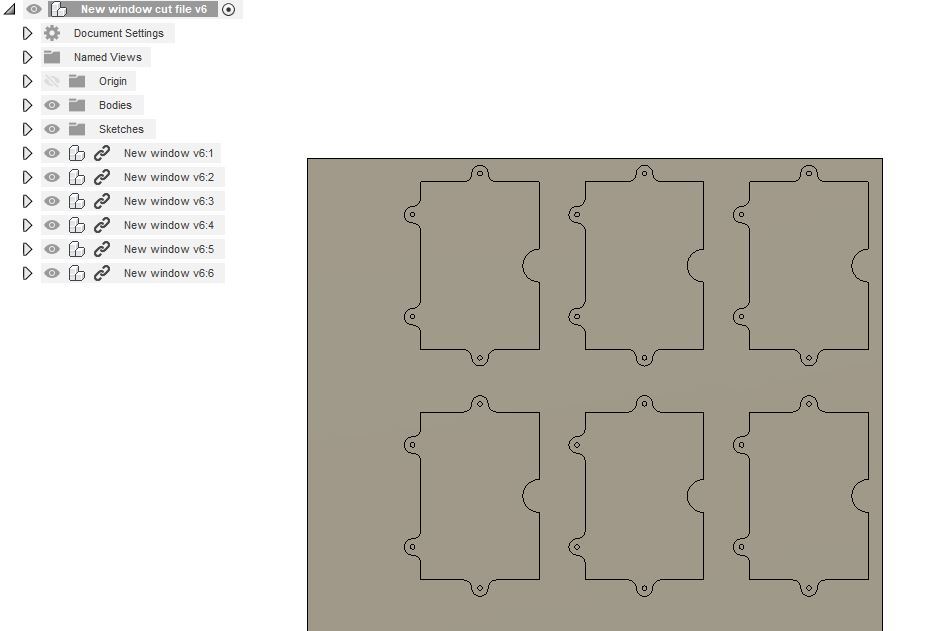This screenshot has width=937, height=631.
Task: Select the Origin label
Action: [x=112, y=81]
